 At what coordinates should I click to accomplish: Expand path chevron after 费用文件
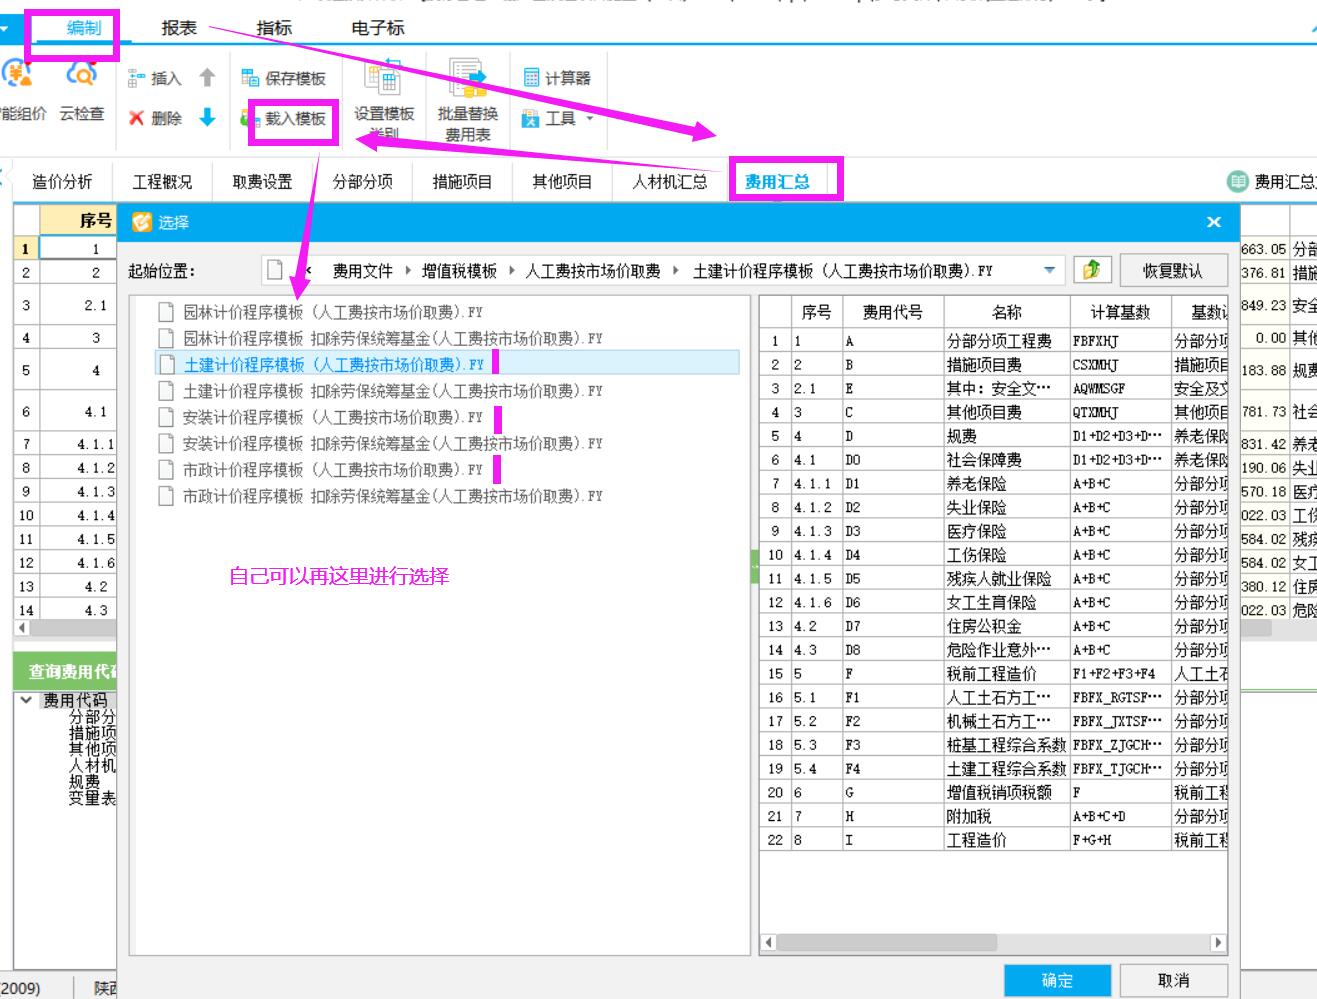[x=408, y=270]
